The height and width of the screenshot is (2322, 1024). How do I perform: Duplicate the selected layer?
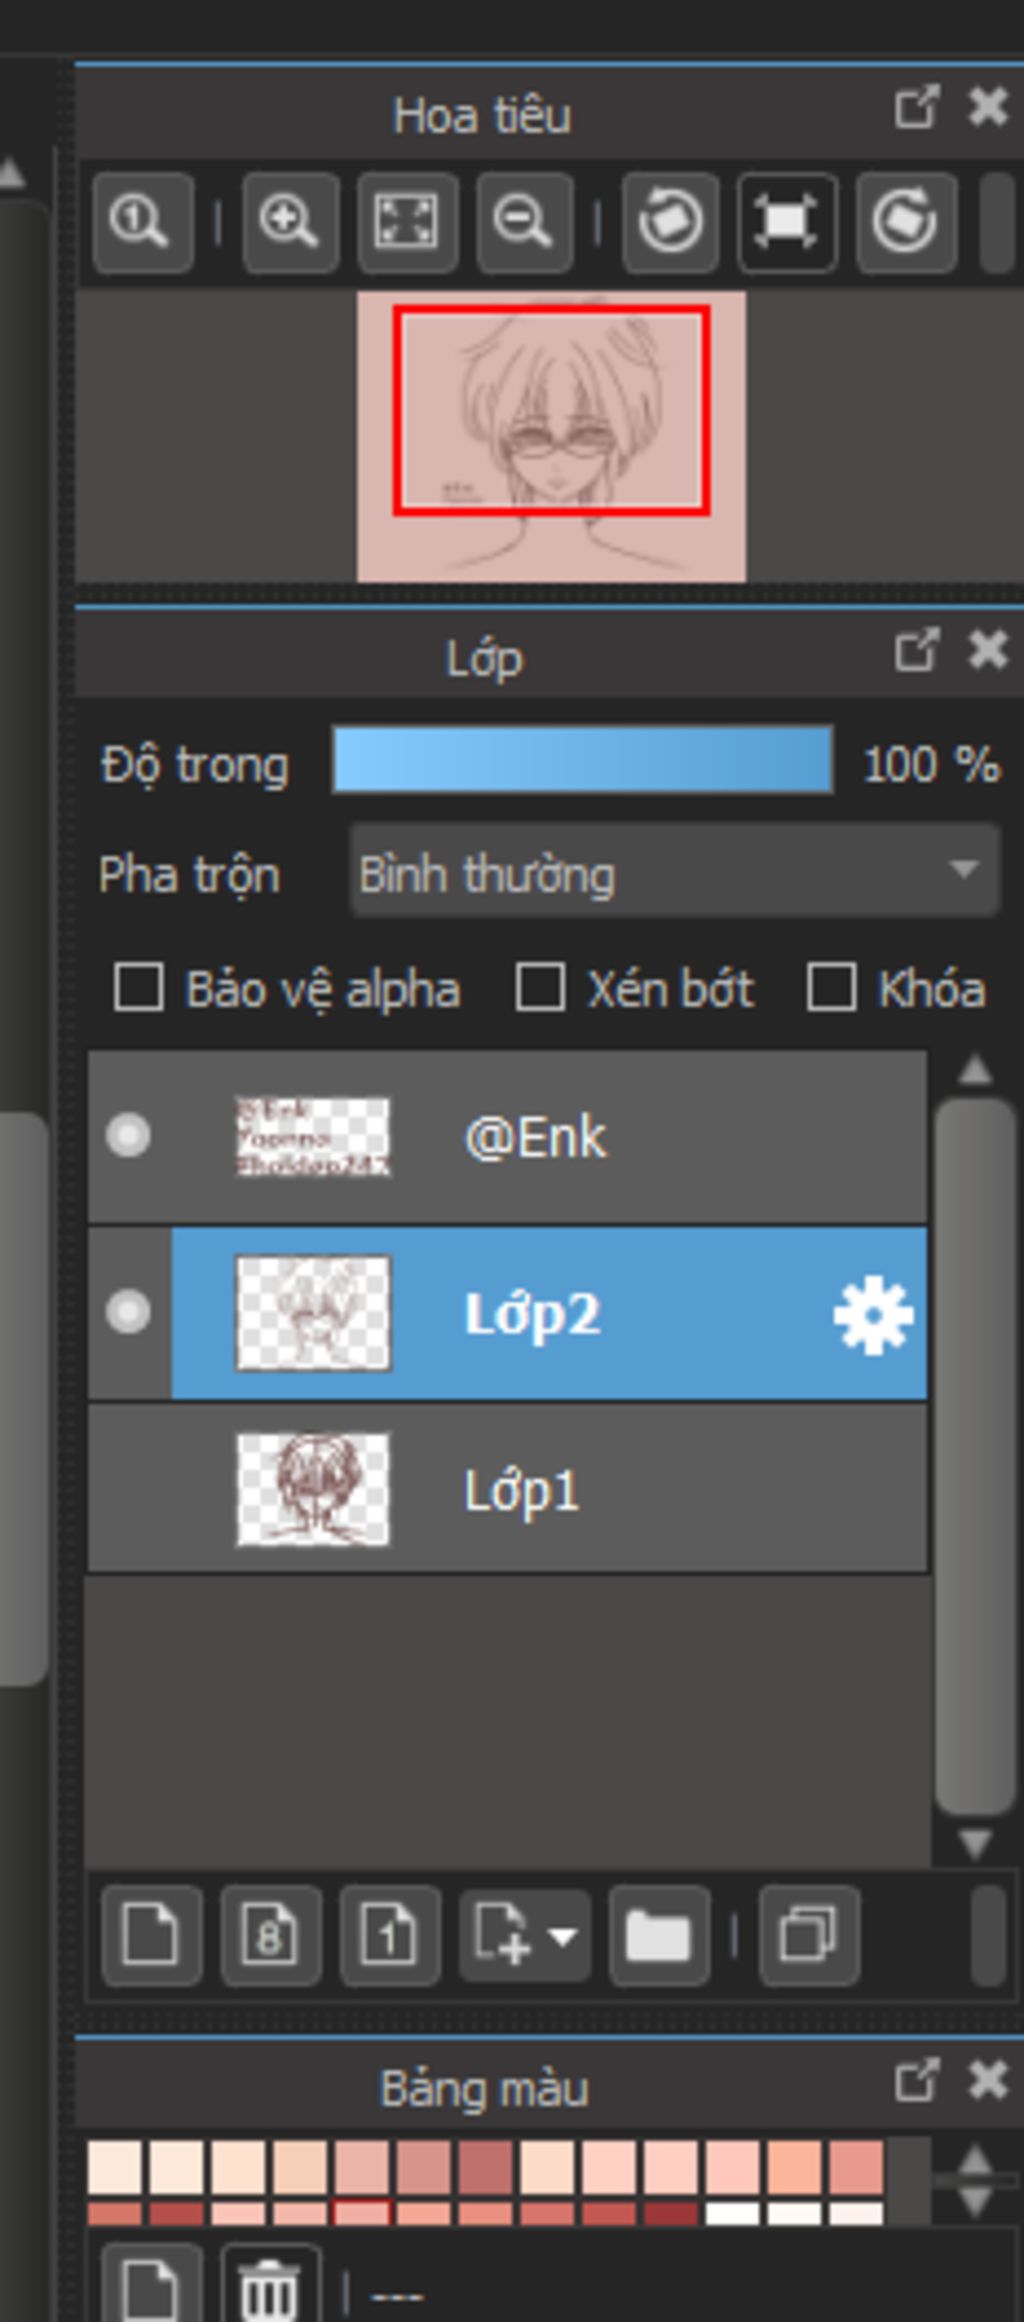[808, 1935]
